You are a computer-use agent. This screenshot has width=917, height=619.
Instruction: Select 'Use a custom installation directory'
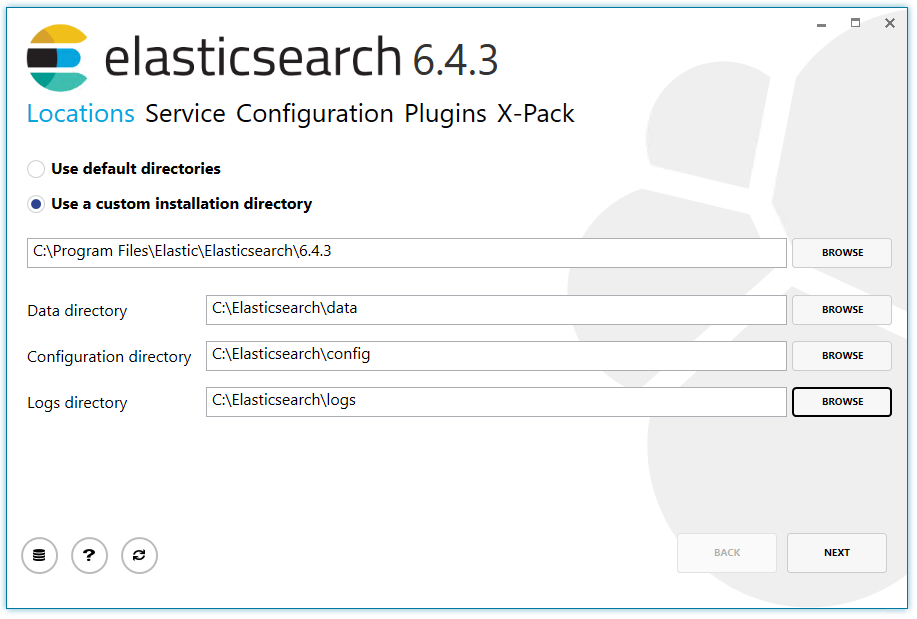pos(36,204)
